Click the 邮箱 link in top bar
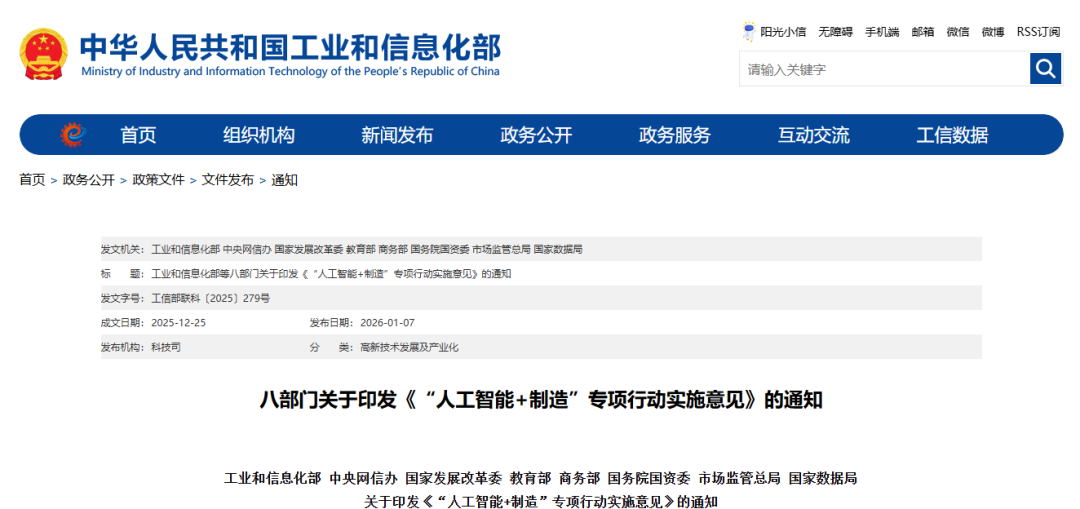Viewport: 1080px width, 509px height. click(923, 32)
